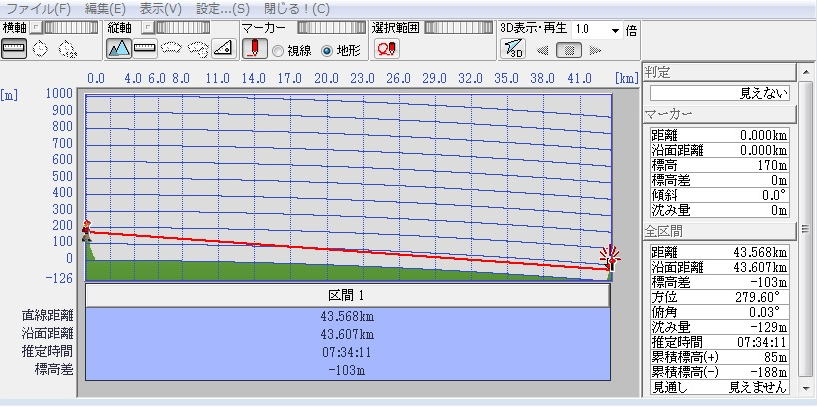The height and width of the screenshot is (407, 817).
Task: Click the right panel scrollbar thumb grip
Action: pos(806,229)
